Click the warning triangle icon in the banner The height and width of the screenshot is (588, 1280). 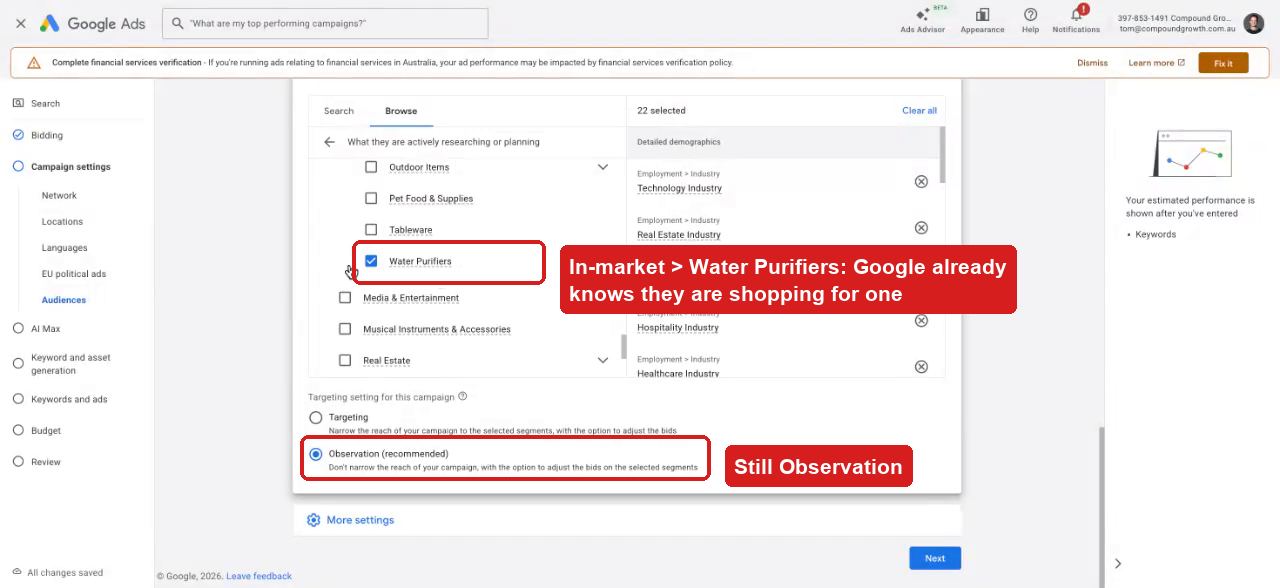34,62
